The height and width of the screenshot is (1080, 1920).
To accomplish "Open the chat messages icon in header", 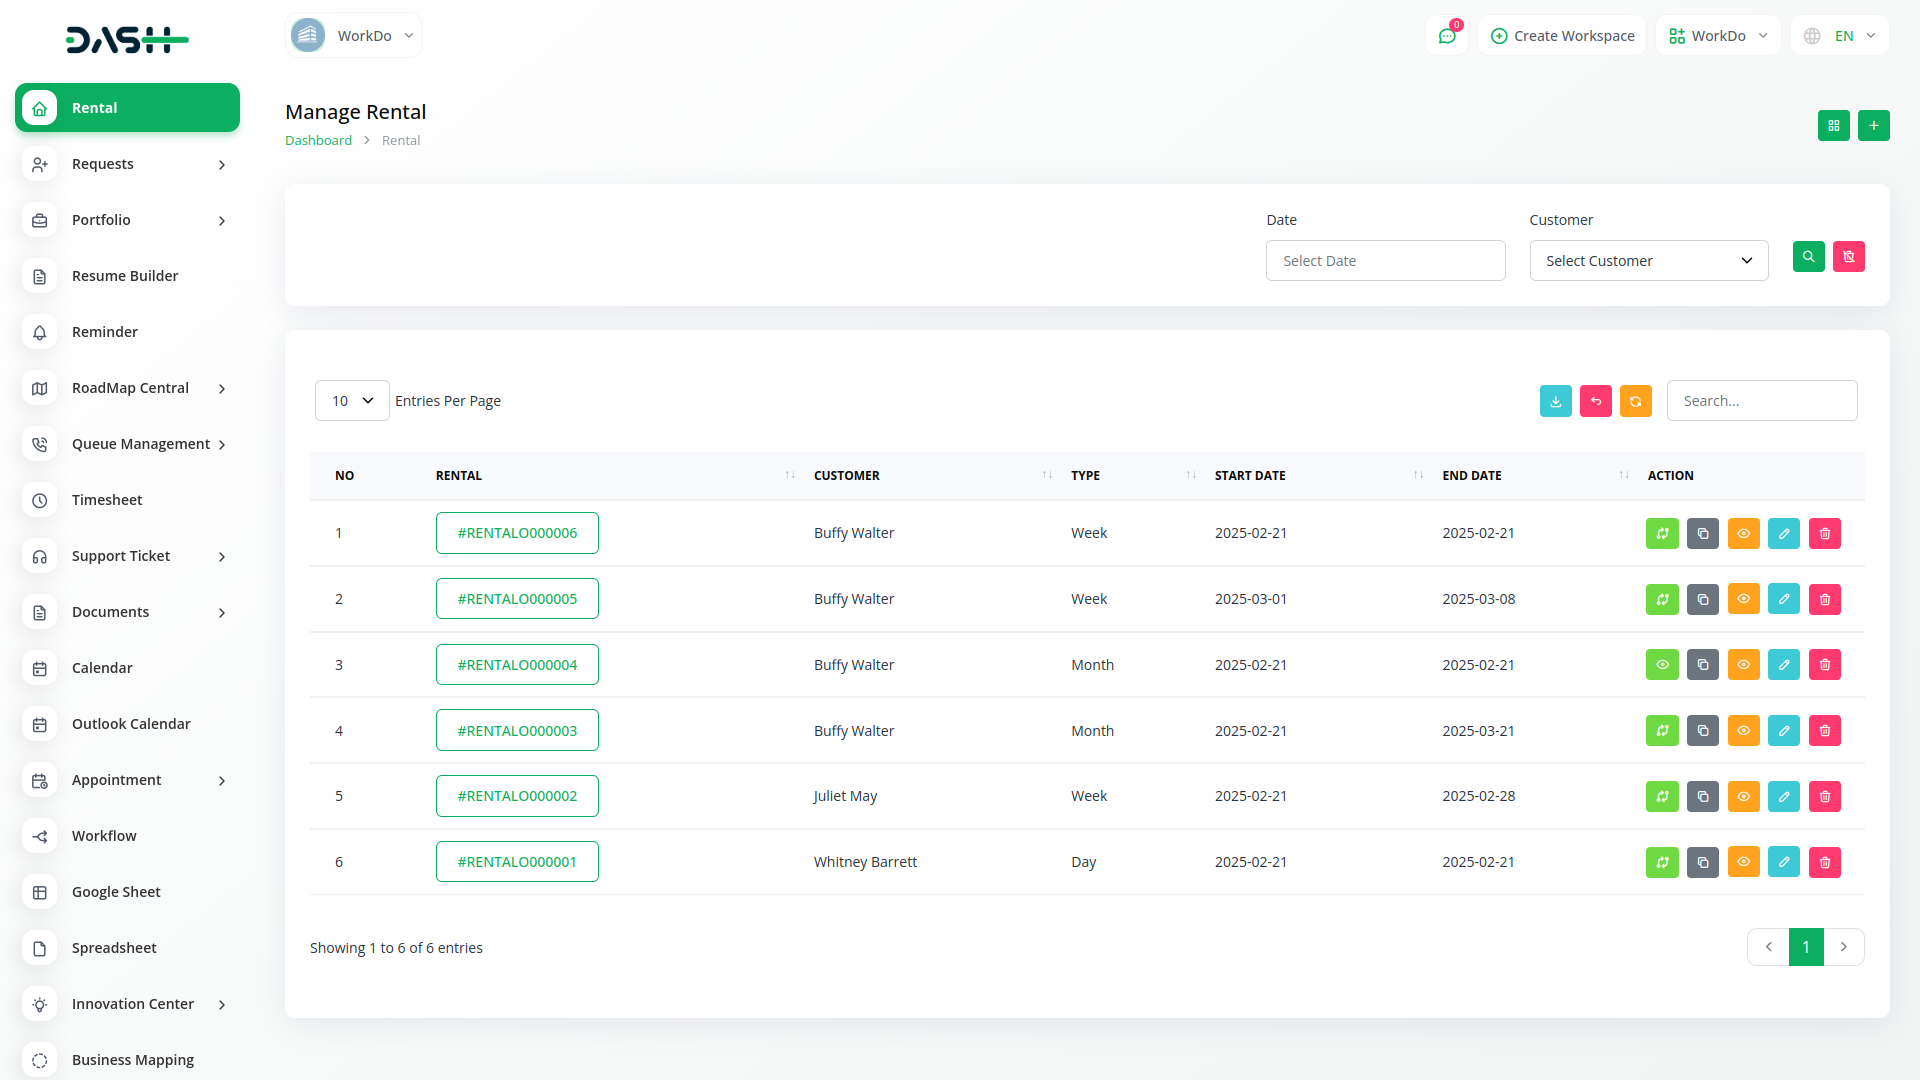I will point(1446,36).
